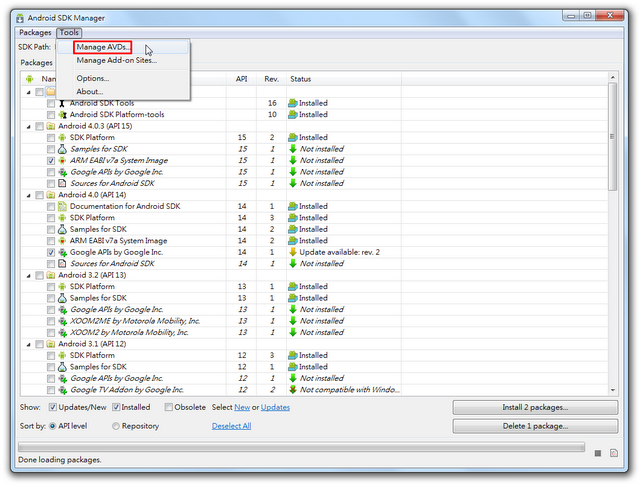Collapse the Android 3.1 (API 12) group
Image resolution: width=640 pixels, height=484 pixels.
[x=29, y=344]
